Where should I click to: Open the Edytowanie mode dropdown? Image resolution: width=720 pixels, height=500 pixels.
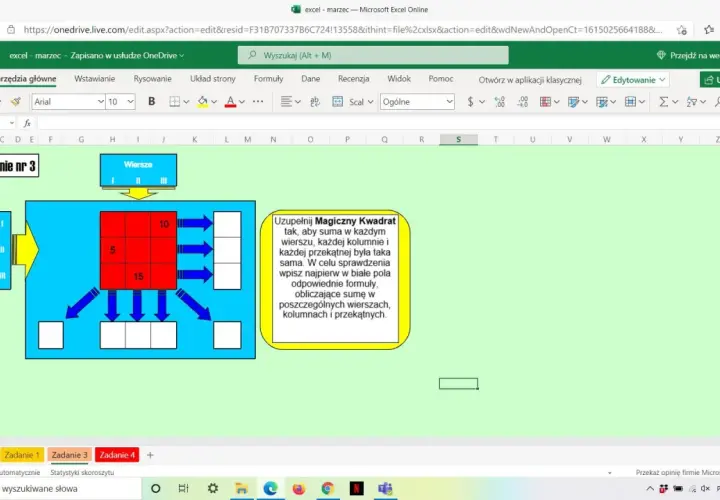point(633,80)
